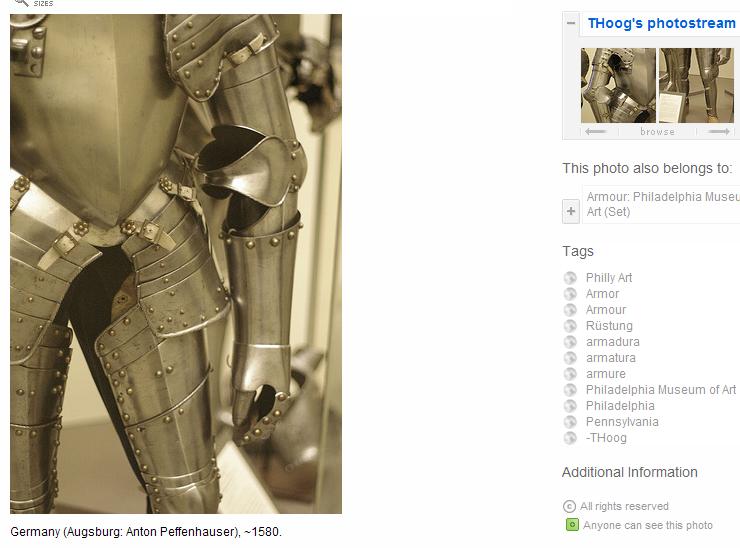The width and height of the screenshot is (740, 548).
Task: Click globe icon beside Philly Art tag
Action: click(570, 278)
